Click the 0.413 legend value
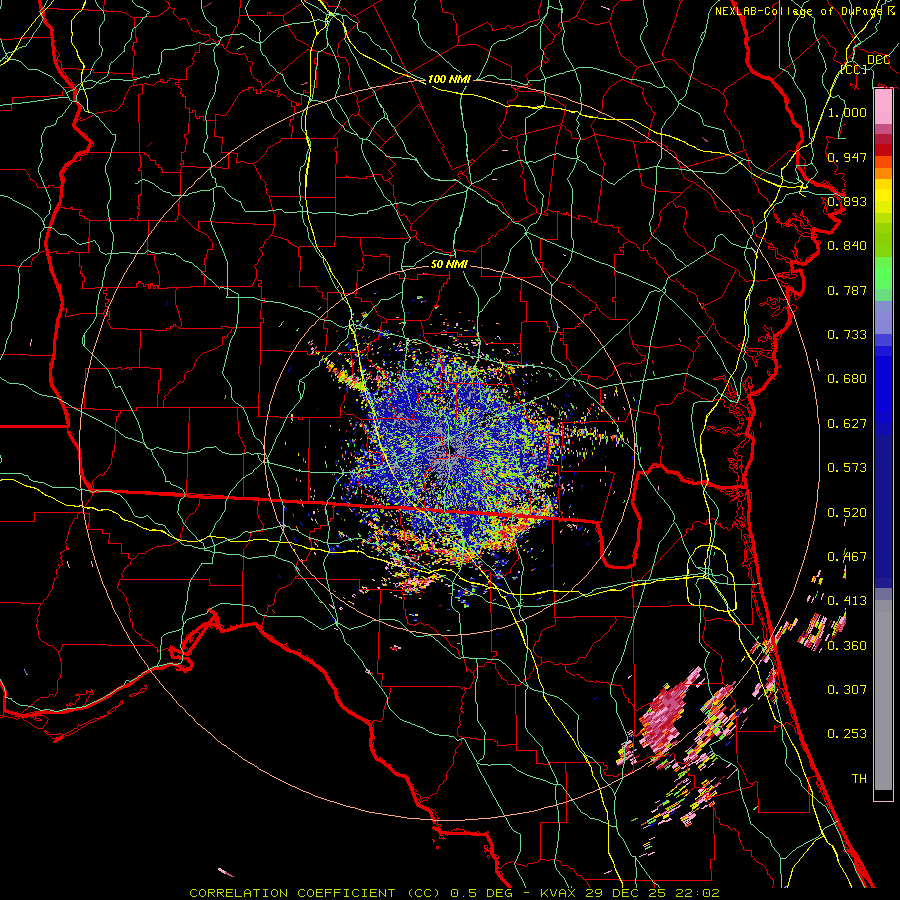 pyautogui.click(x=847, y=601)
